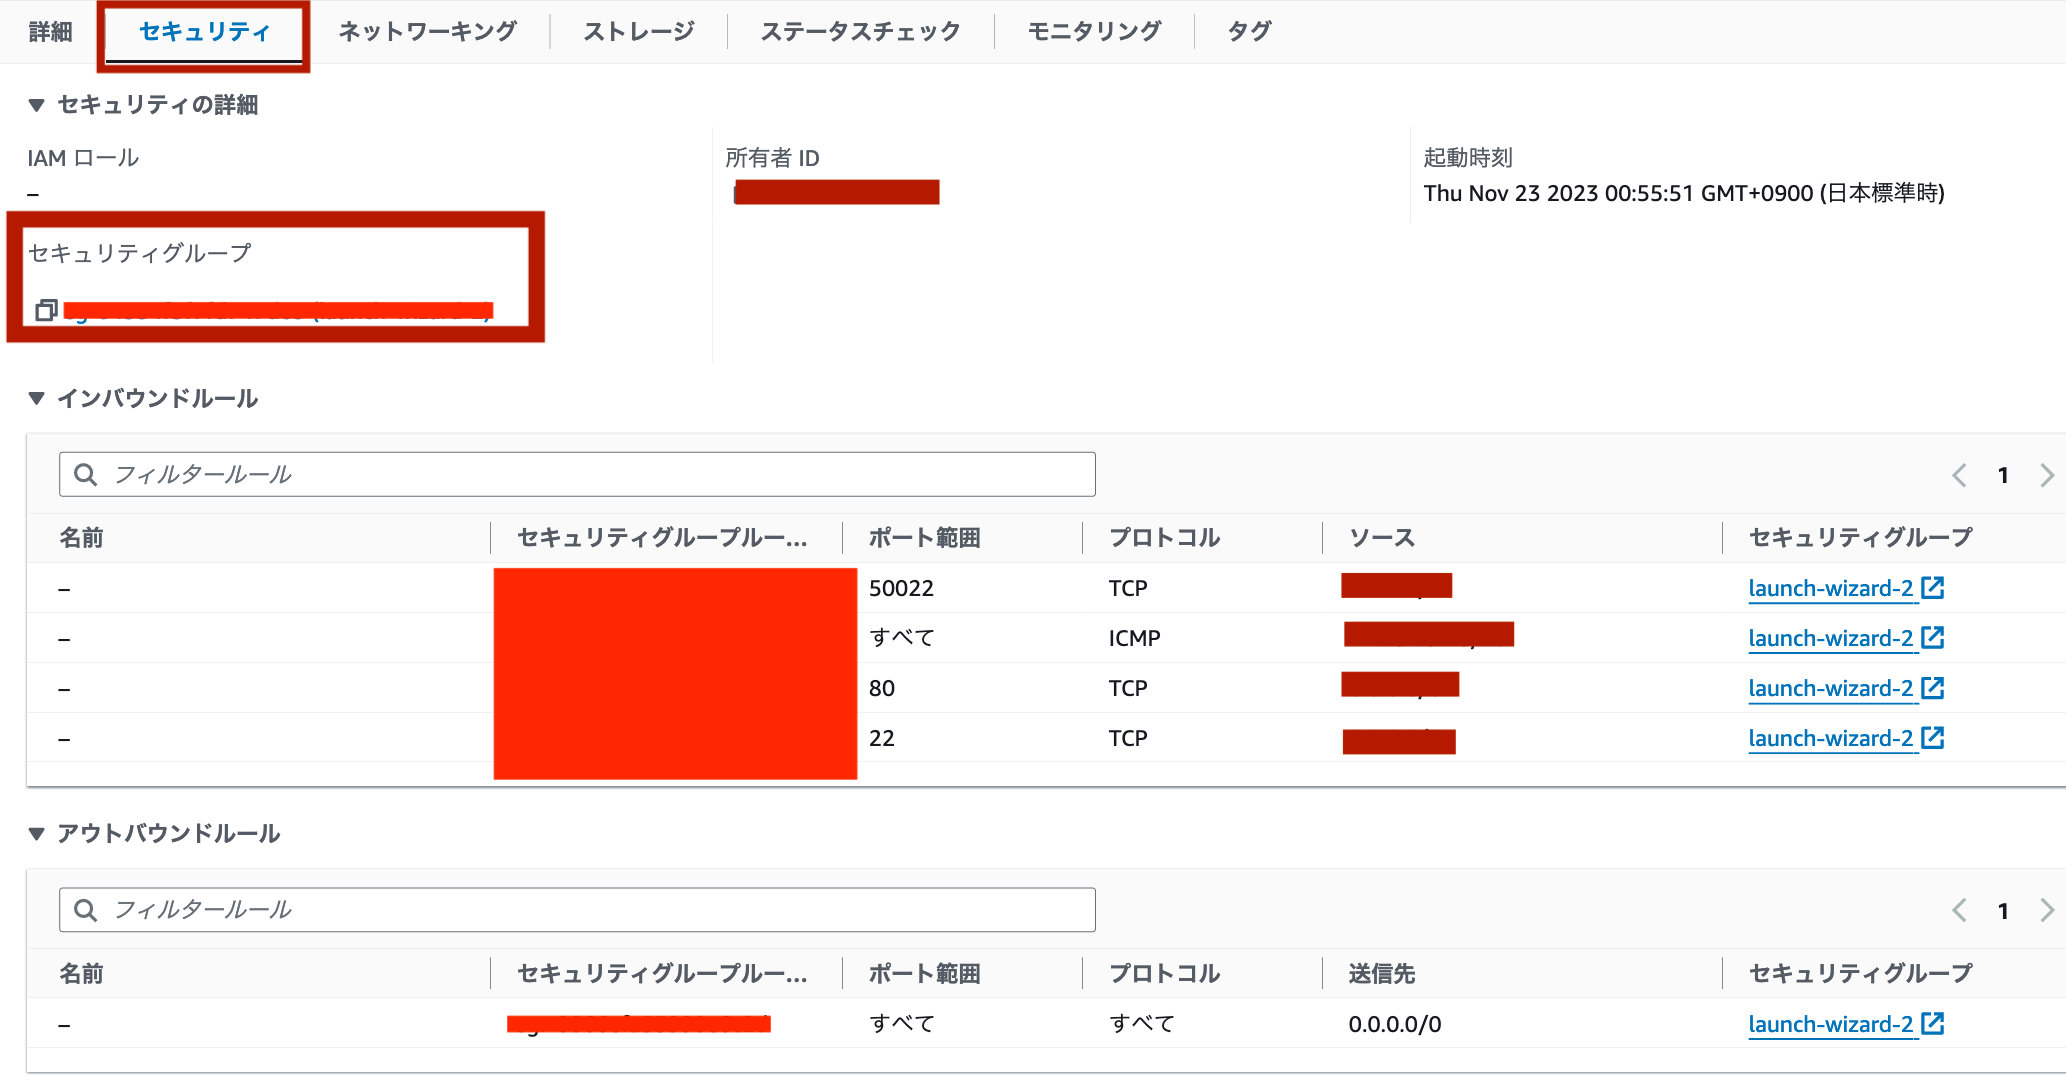Screen dimensions: 2066x1076
Task: Select the セキュリティ tab
Action: click(204, 32)
